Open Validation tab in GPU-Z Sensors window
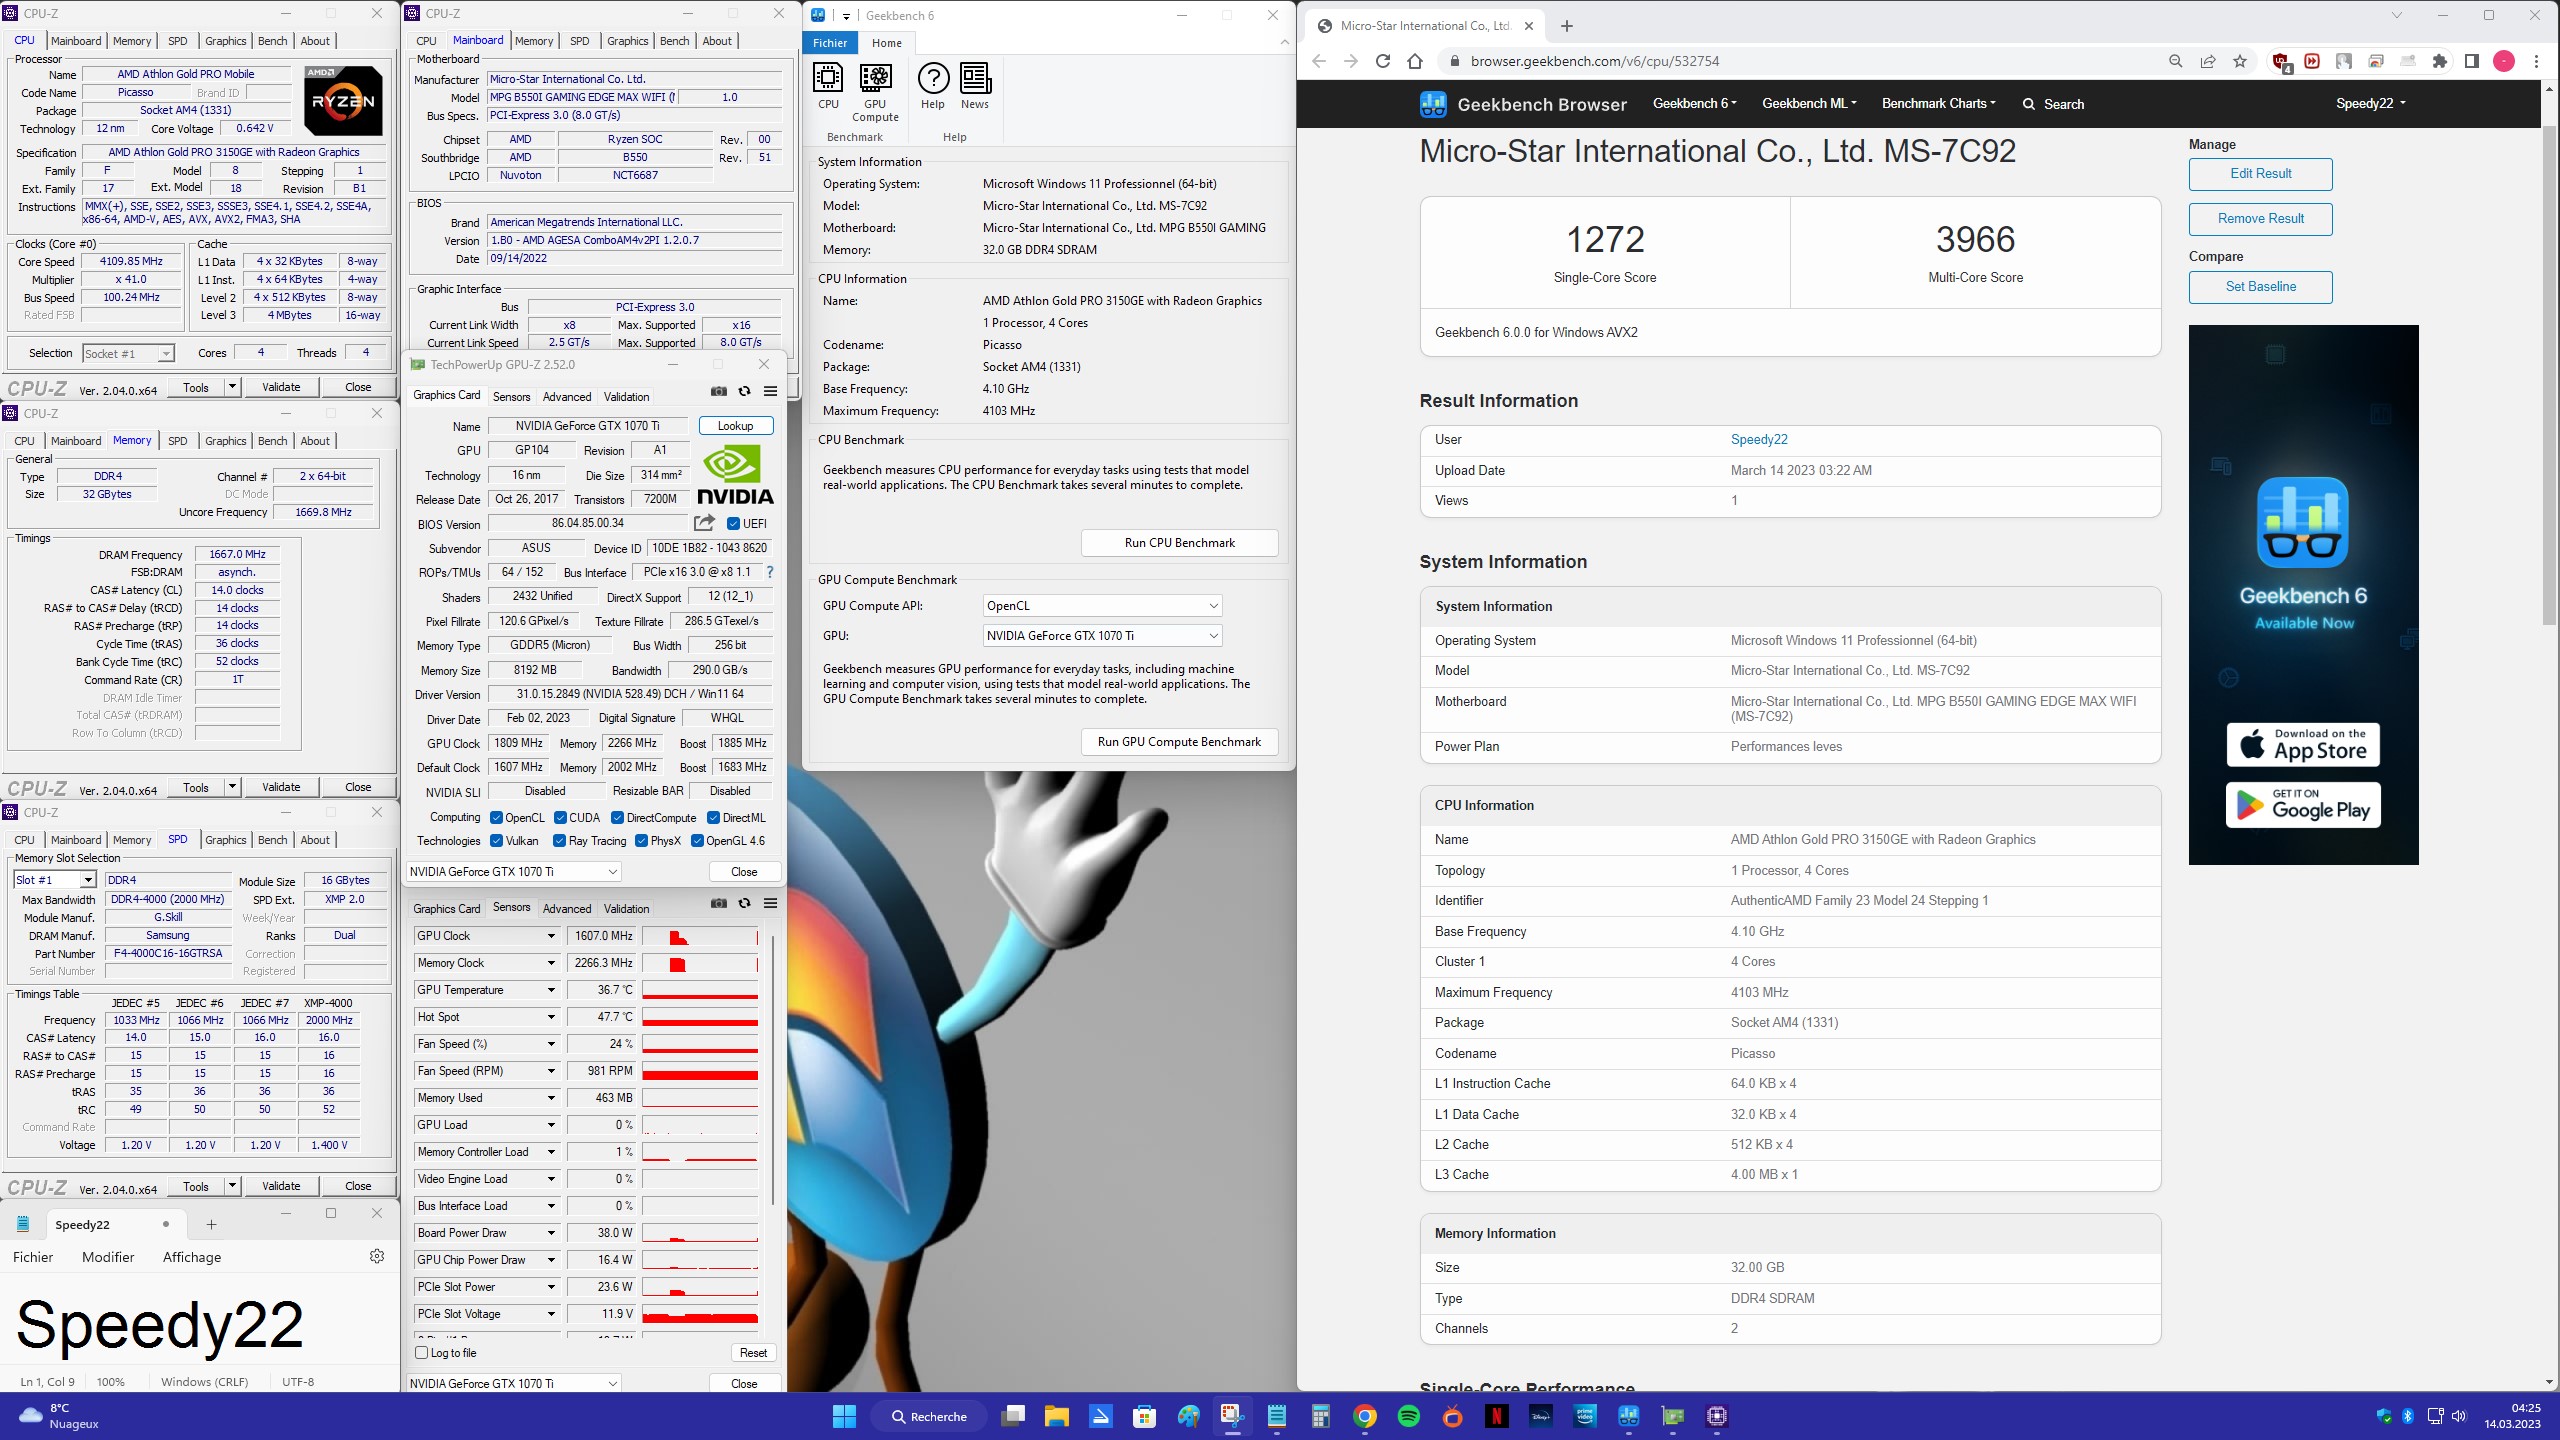 point(626,909)
